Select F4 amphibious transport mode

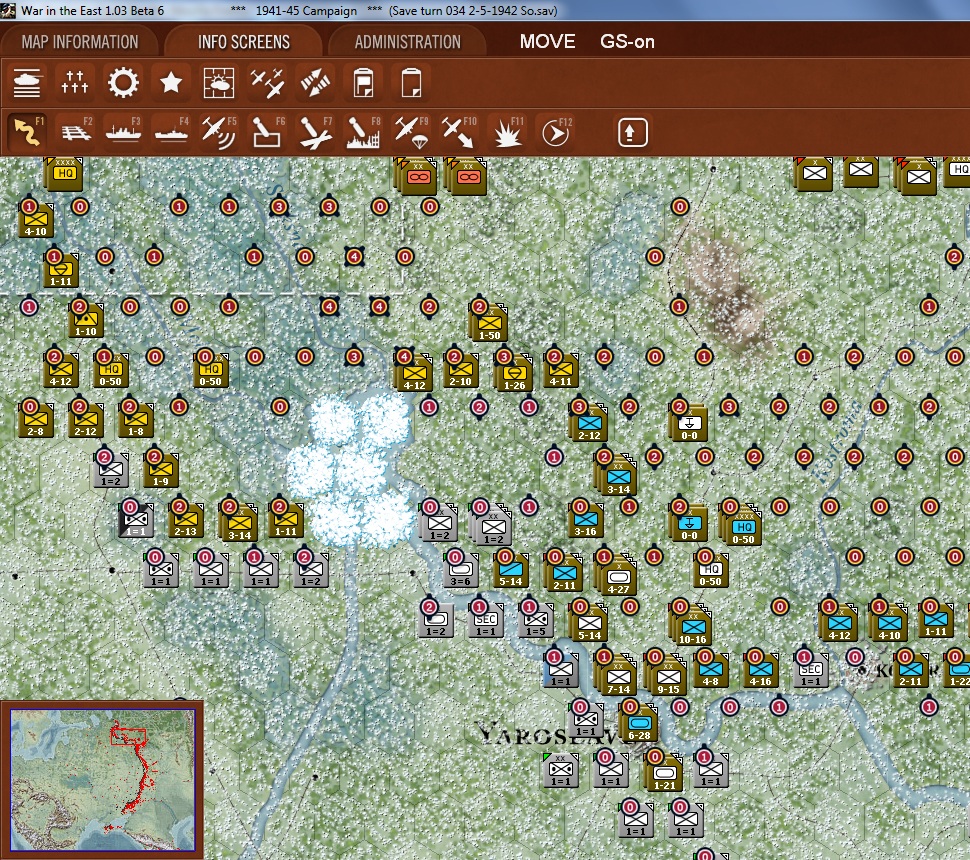tap(171, 132)
